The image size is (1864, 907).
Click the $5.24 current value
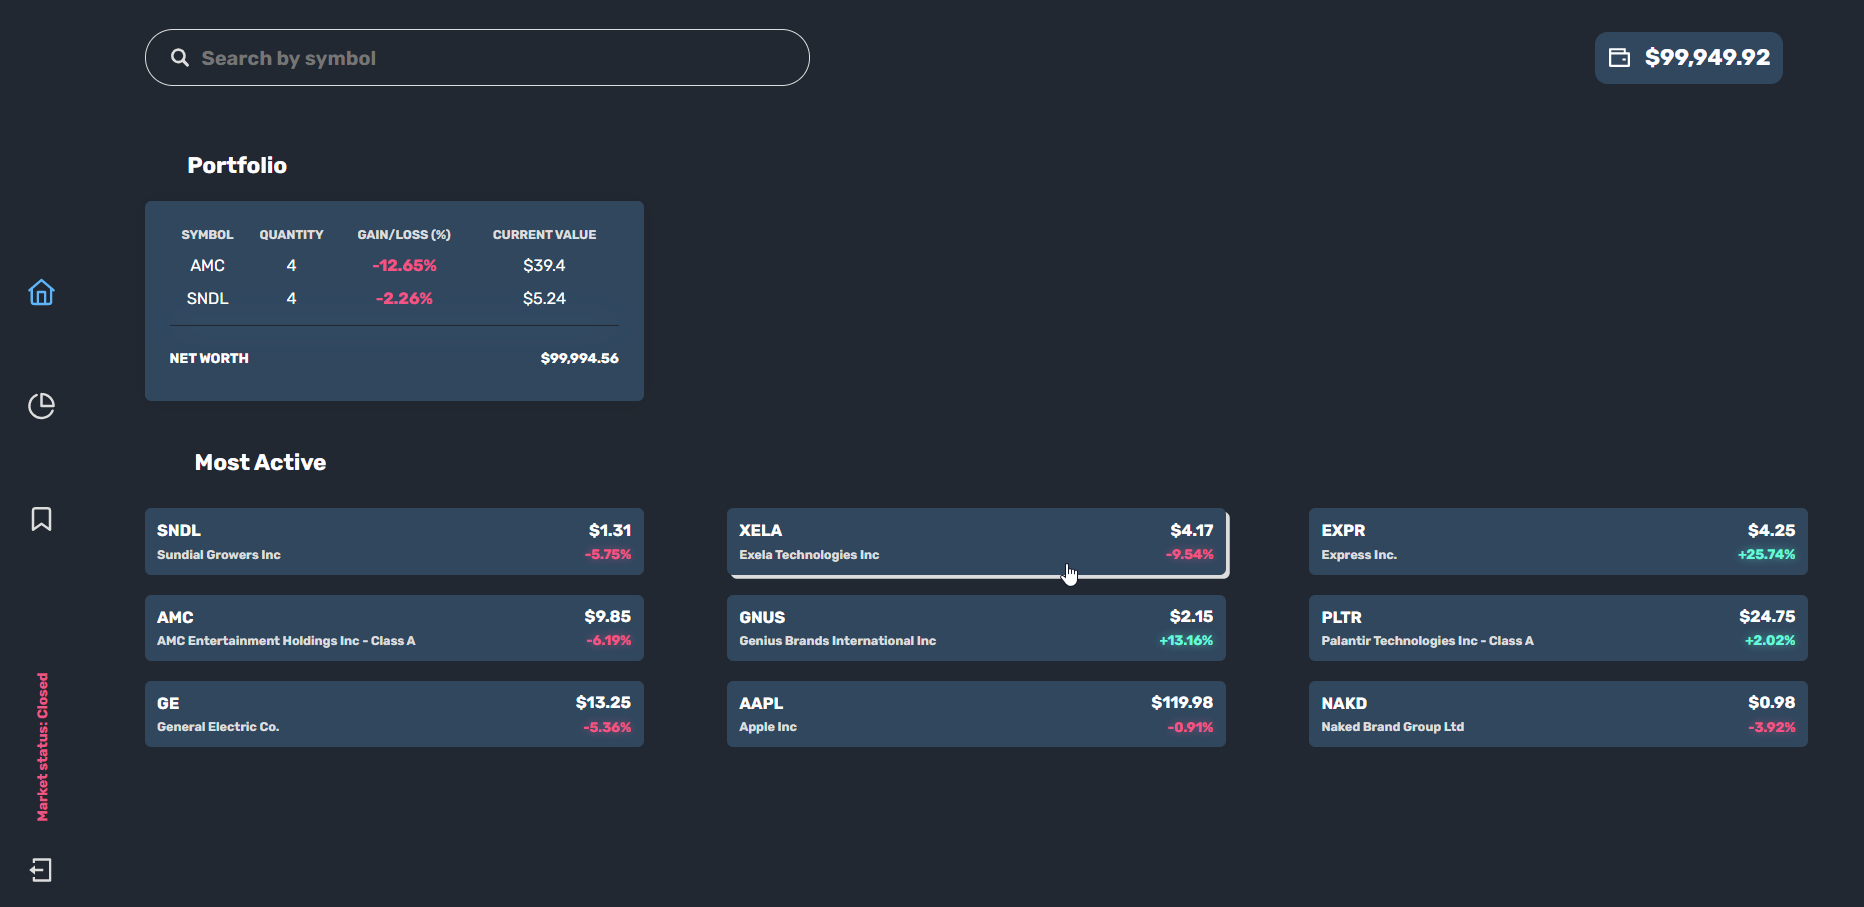[x=544, y=298]
